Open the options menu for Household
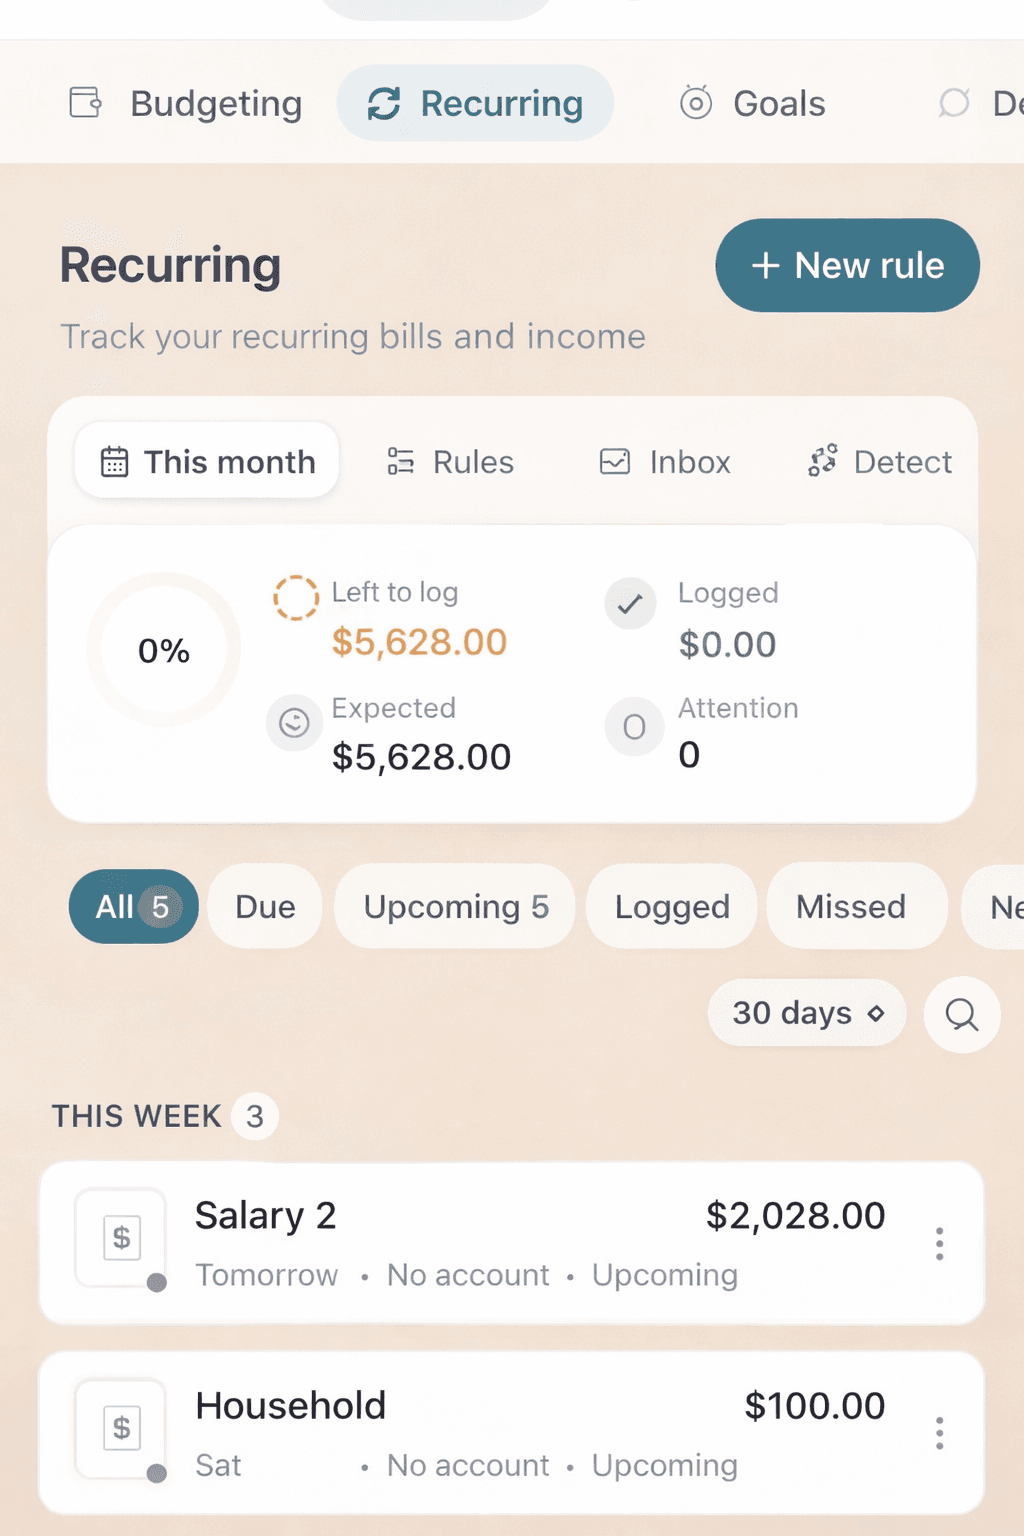Viewport: 1024px width, 1536px height. pos(939,1433)
